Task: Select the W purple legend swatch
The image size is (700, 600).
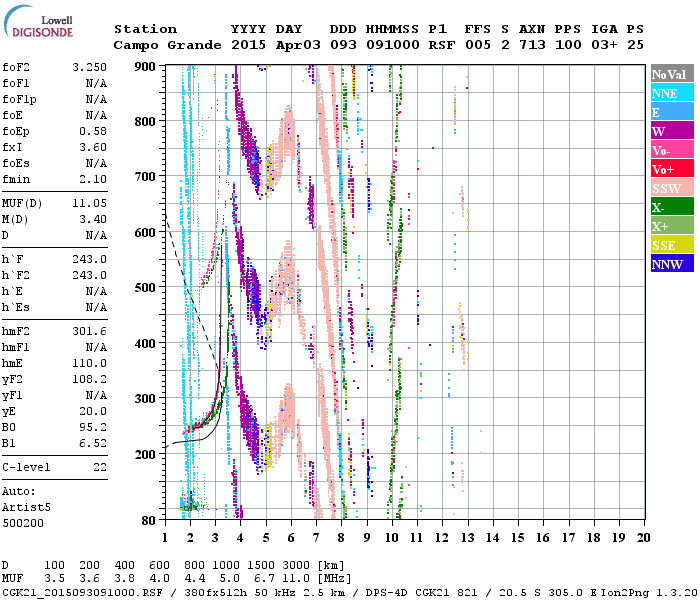Action: 672,131
